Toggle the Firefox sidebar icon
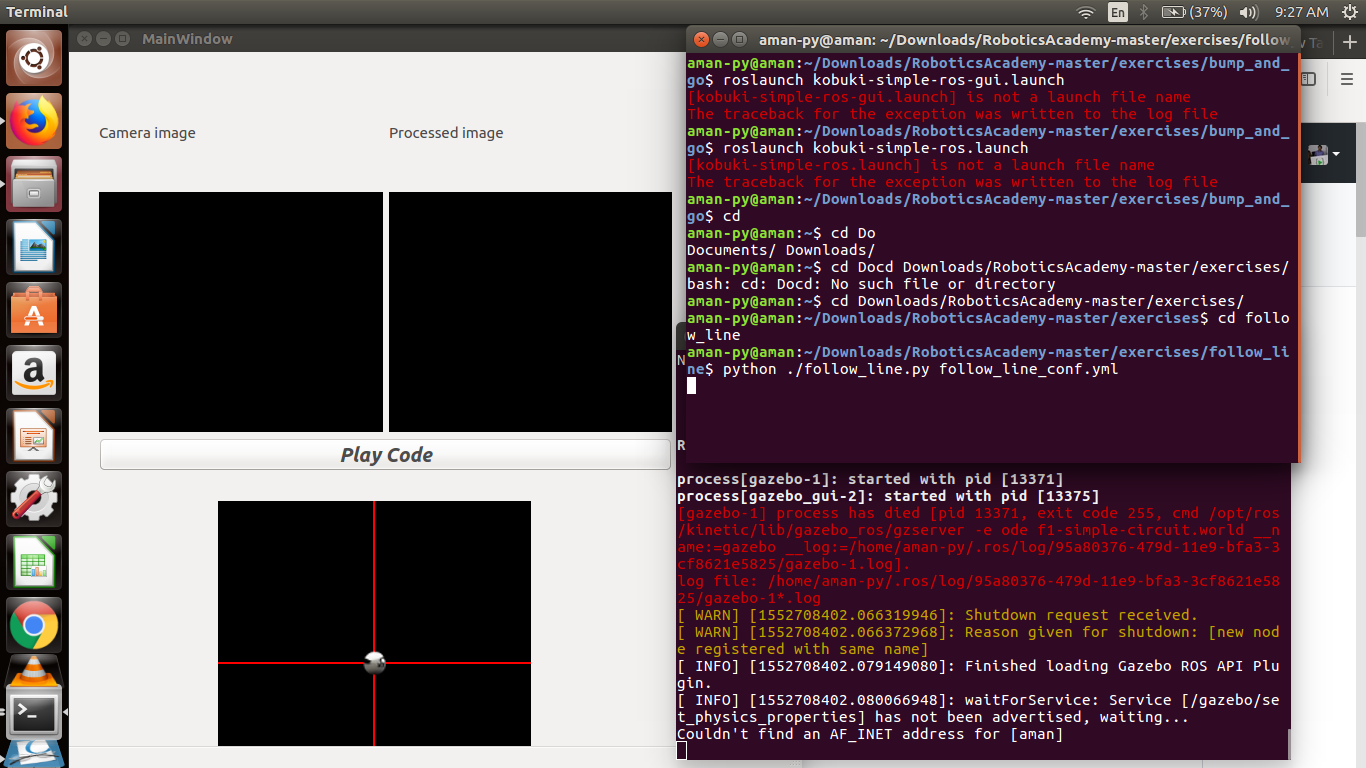1366x768 pixels. pos(1308,79)
